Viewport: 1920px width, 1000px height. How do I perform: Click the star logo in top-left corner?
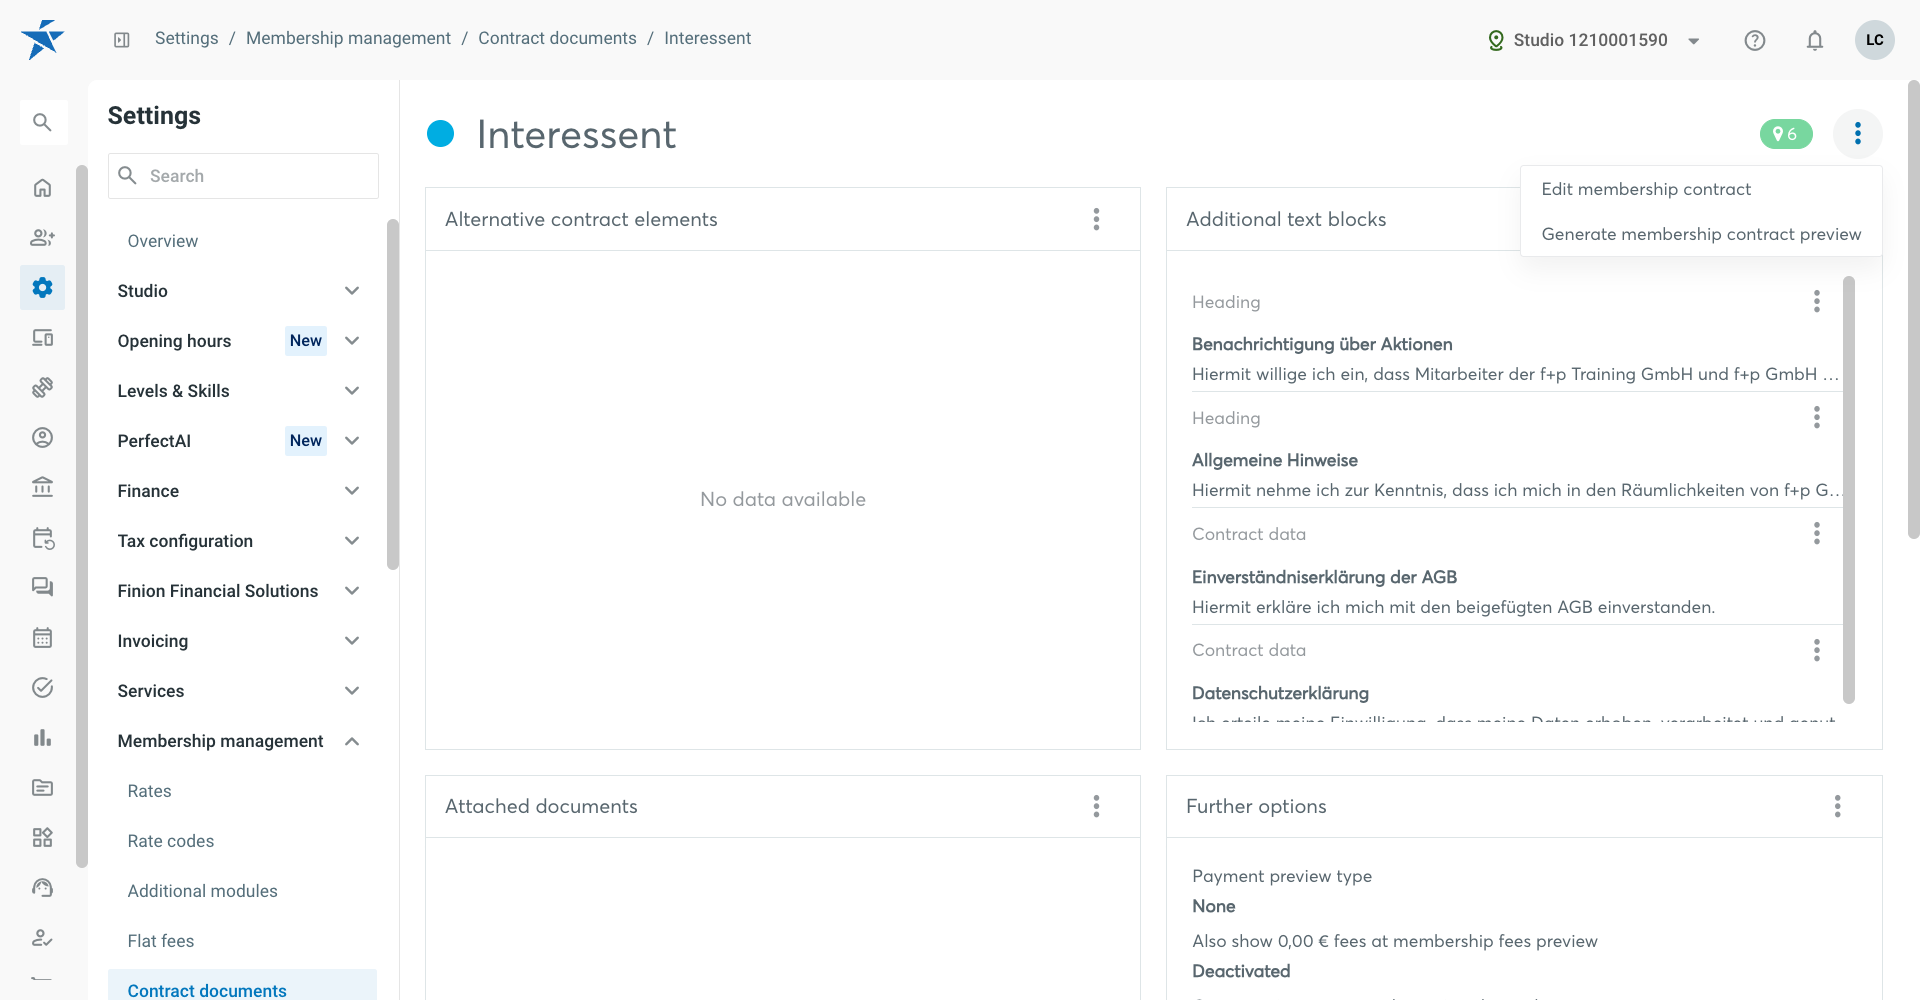[x=42, y=39]
